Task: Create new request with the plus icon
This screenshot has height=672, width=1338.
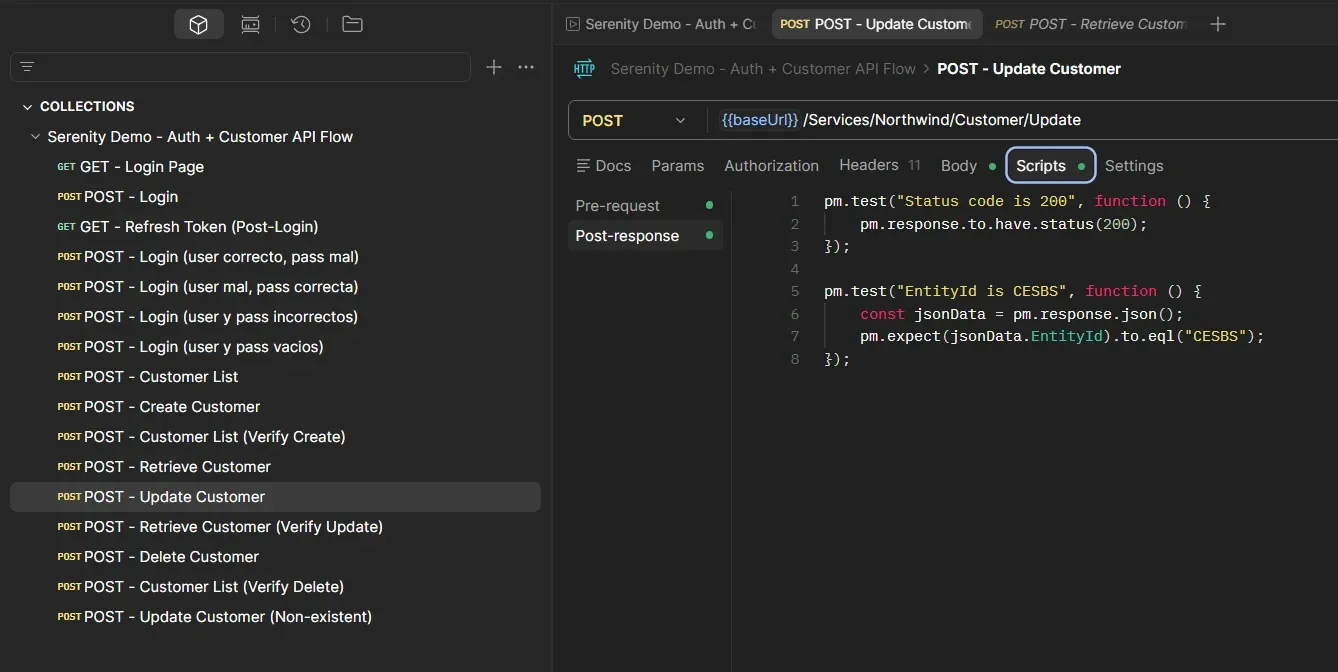Action: click(493, 66)
